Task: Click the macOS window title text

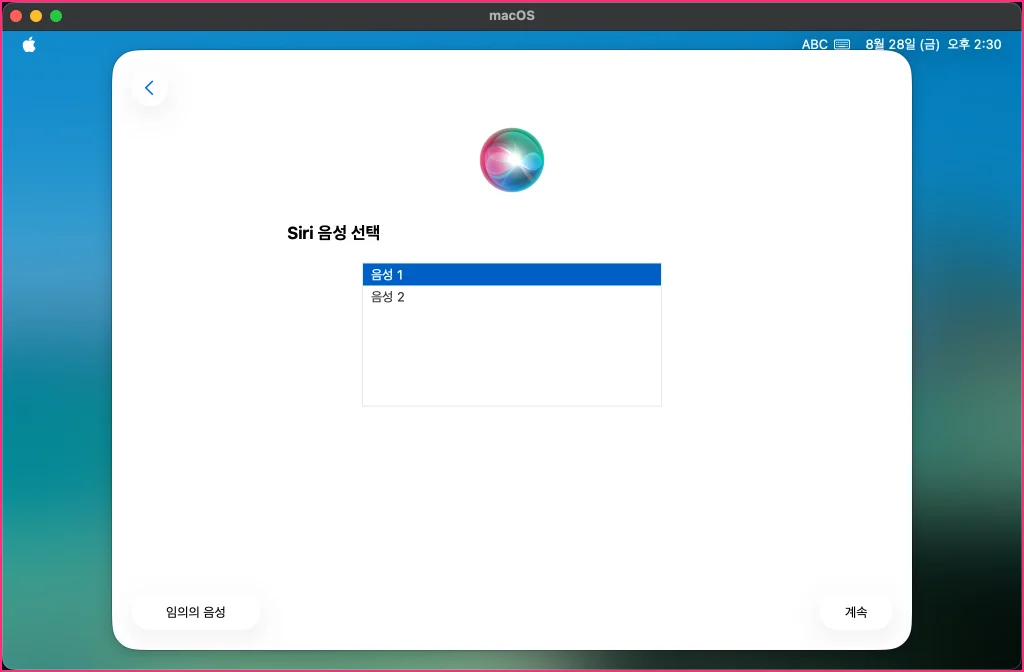Action: pyautogui.click(x=512, y=16)
